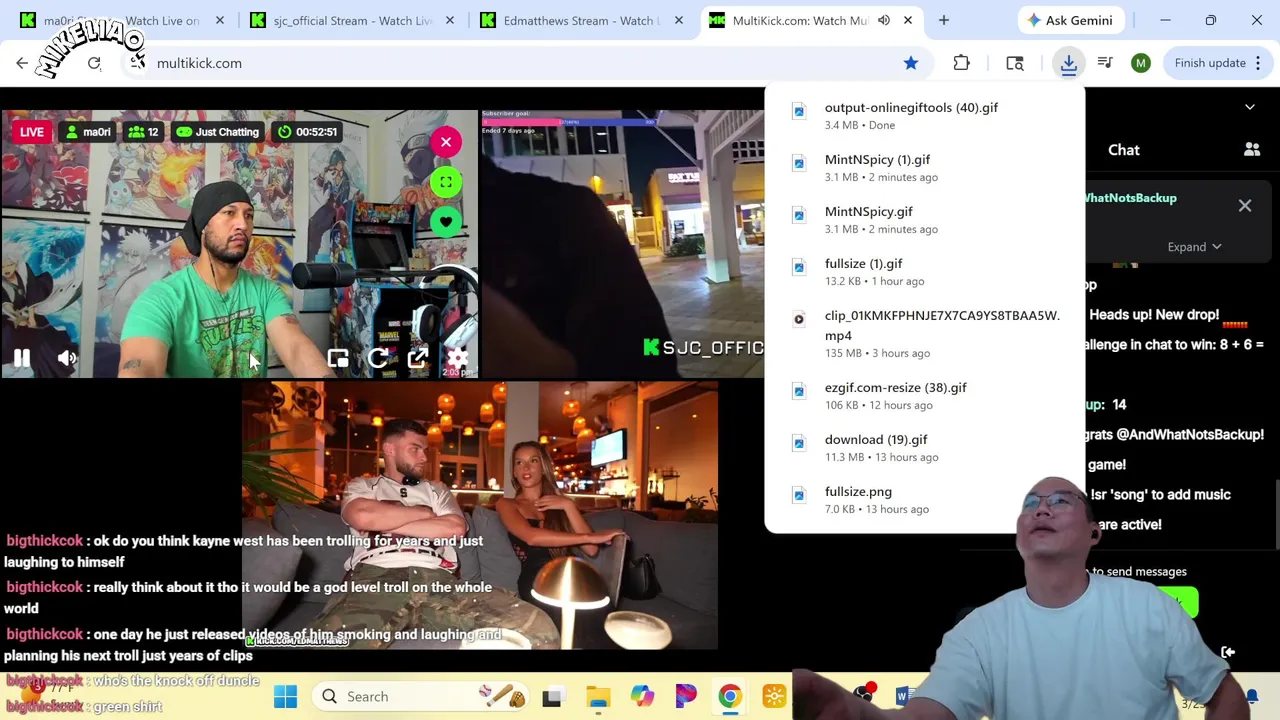Open ezgif.com-resize (38).gif download
1280x720 pixels.
tap(924, 396)
